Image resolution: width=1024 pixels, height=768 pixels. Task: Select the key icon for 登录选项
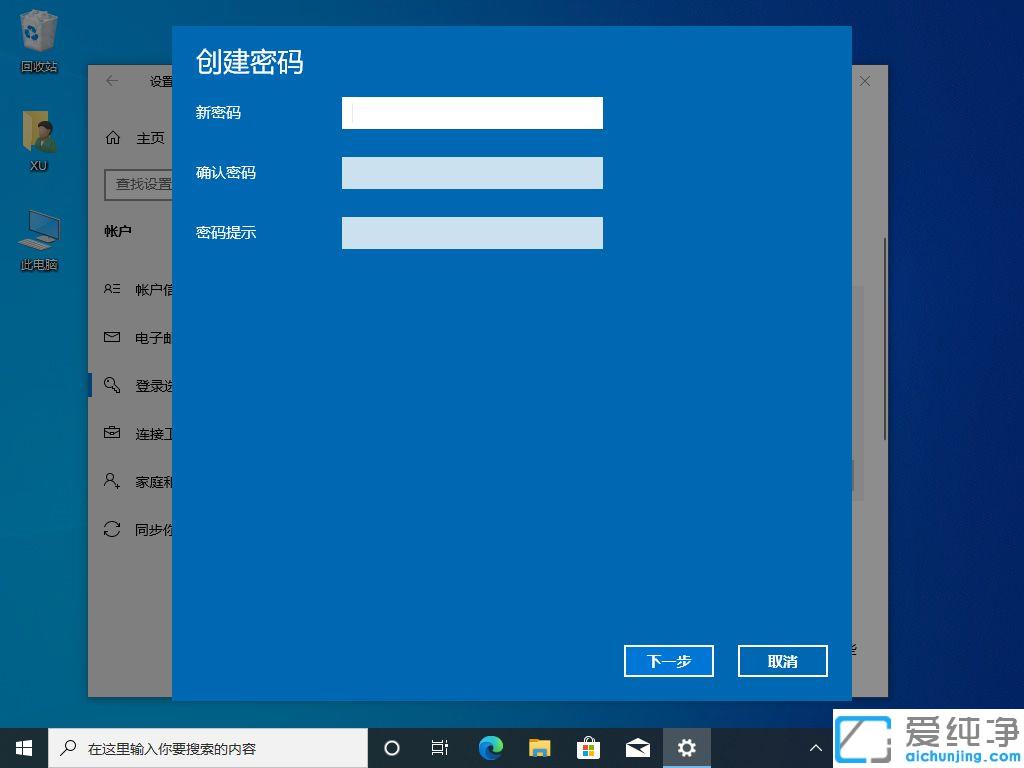(x=112, y=385)
